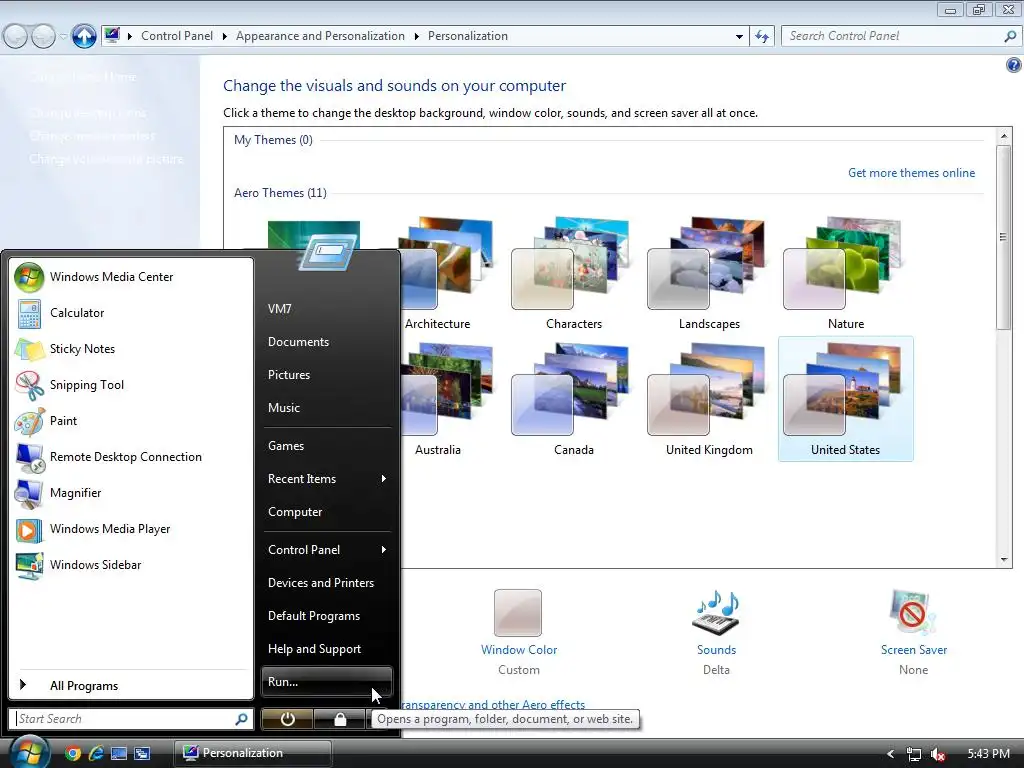Select the Landscapes theme
This screenshot has width=1024, height=768.
coord(709,274)
